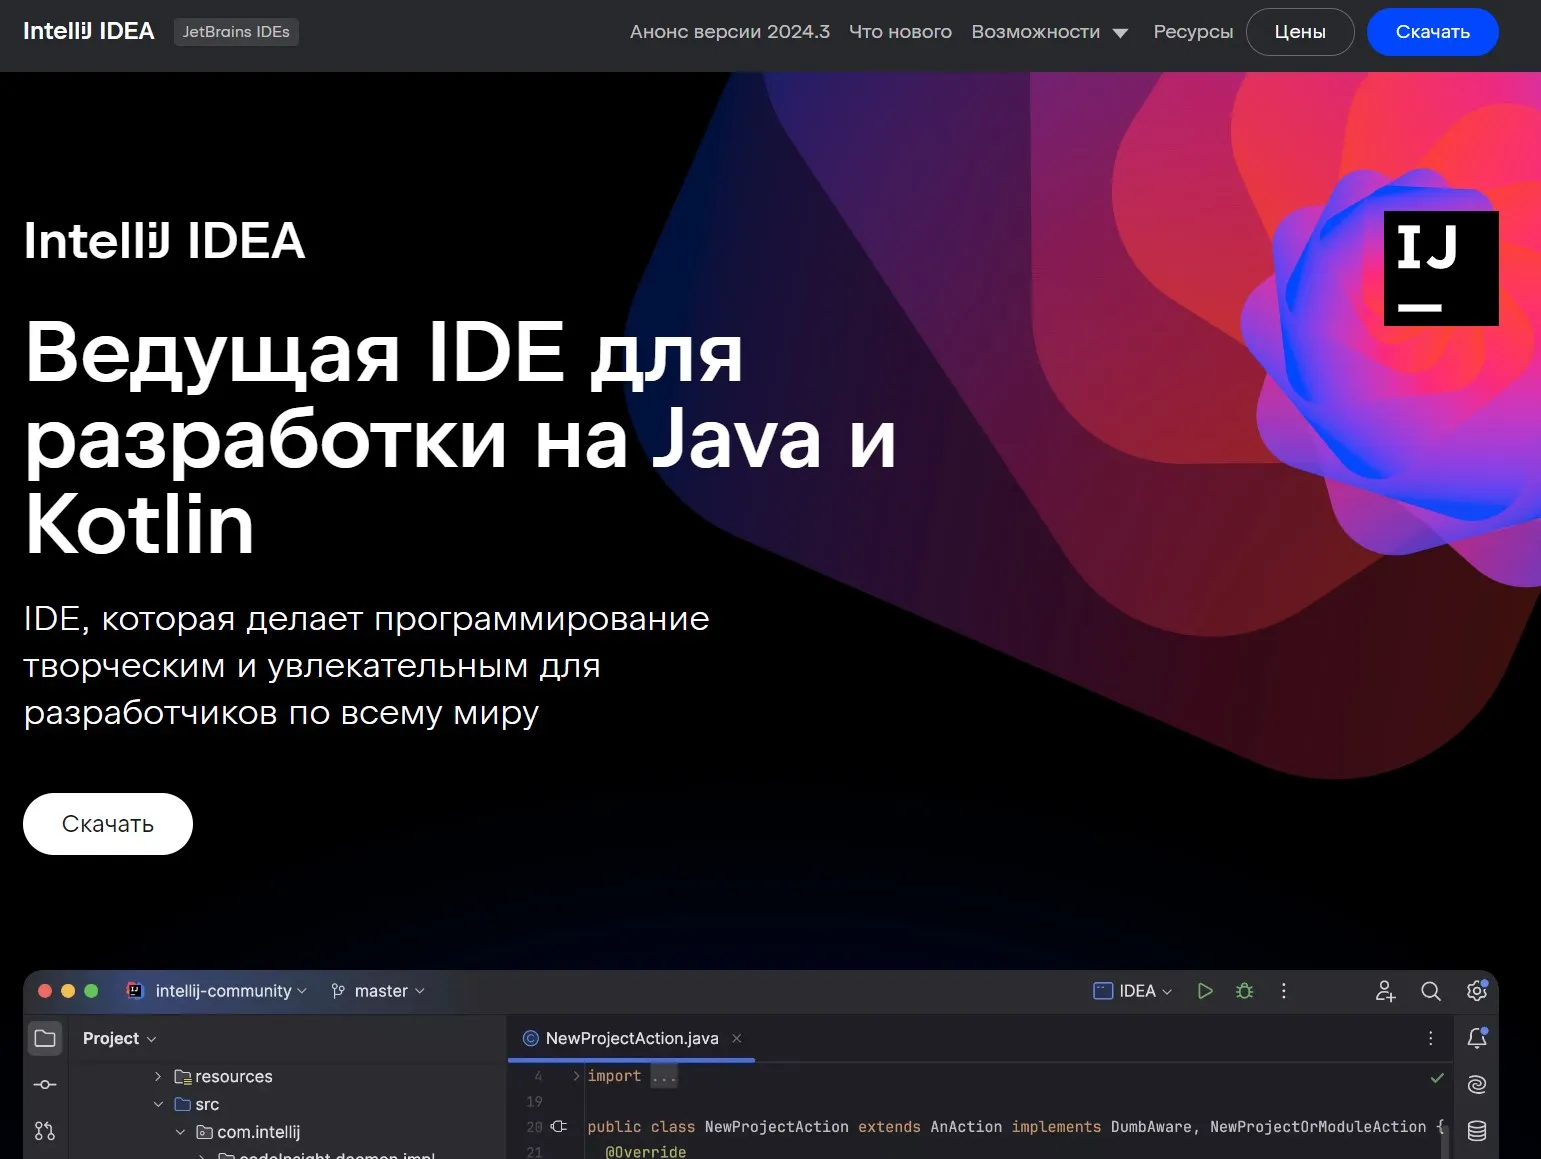The width and height of the screenshot is (1541, 1159).
Task: Click the Code With Me user icon
Action: click(x=1385, y=991)
